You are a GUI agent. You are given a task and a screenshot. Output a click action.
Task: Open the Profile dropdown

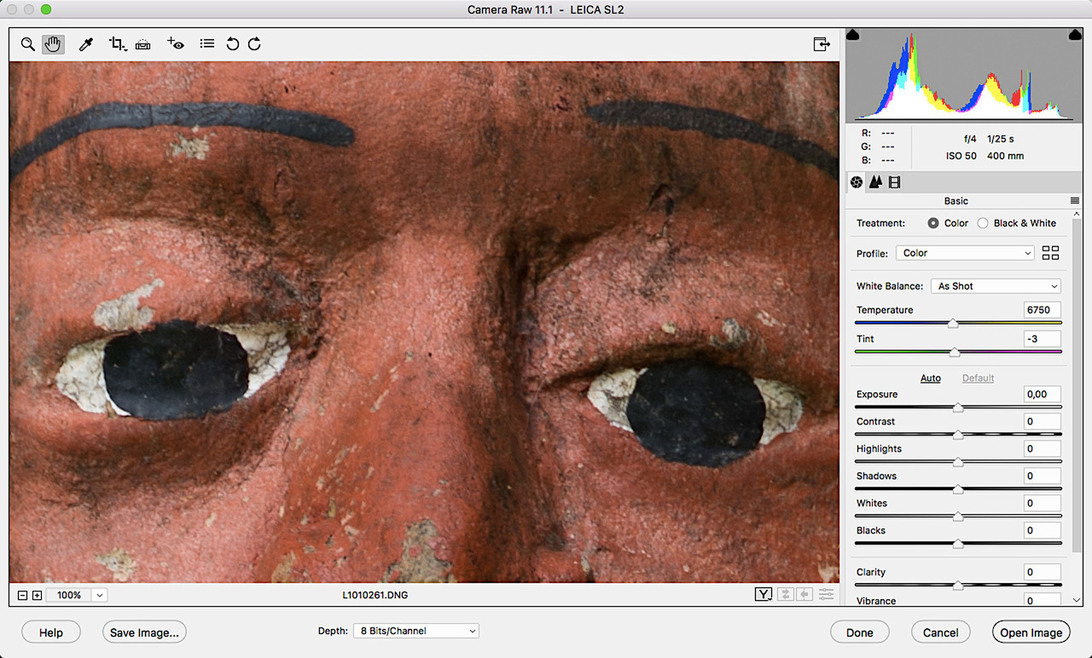pyautogui.click(x=964, y=253)
